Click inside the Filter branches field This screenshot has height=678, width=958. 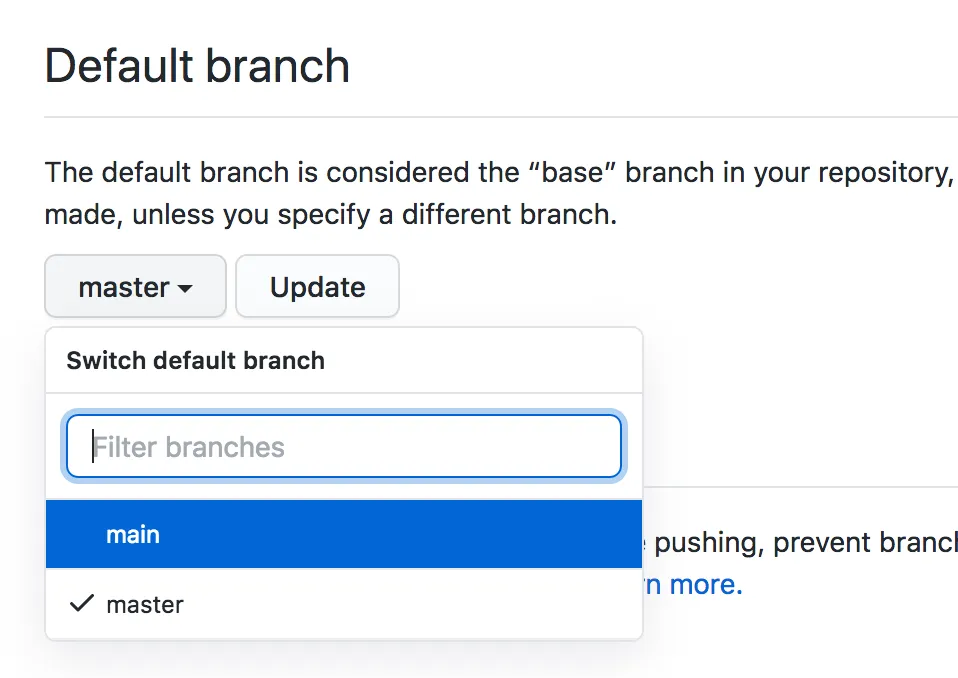(x=344, y=446)
